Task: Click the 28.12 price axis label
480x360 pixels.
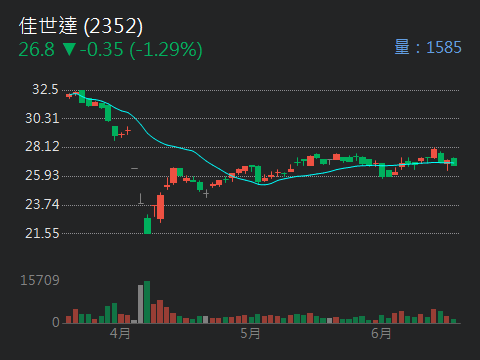Action: pyautogui.click(x=42, y=147)
